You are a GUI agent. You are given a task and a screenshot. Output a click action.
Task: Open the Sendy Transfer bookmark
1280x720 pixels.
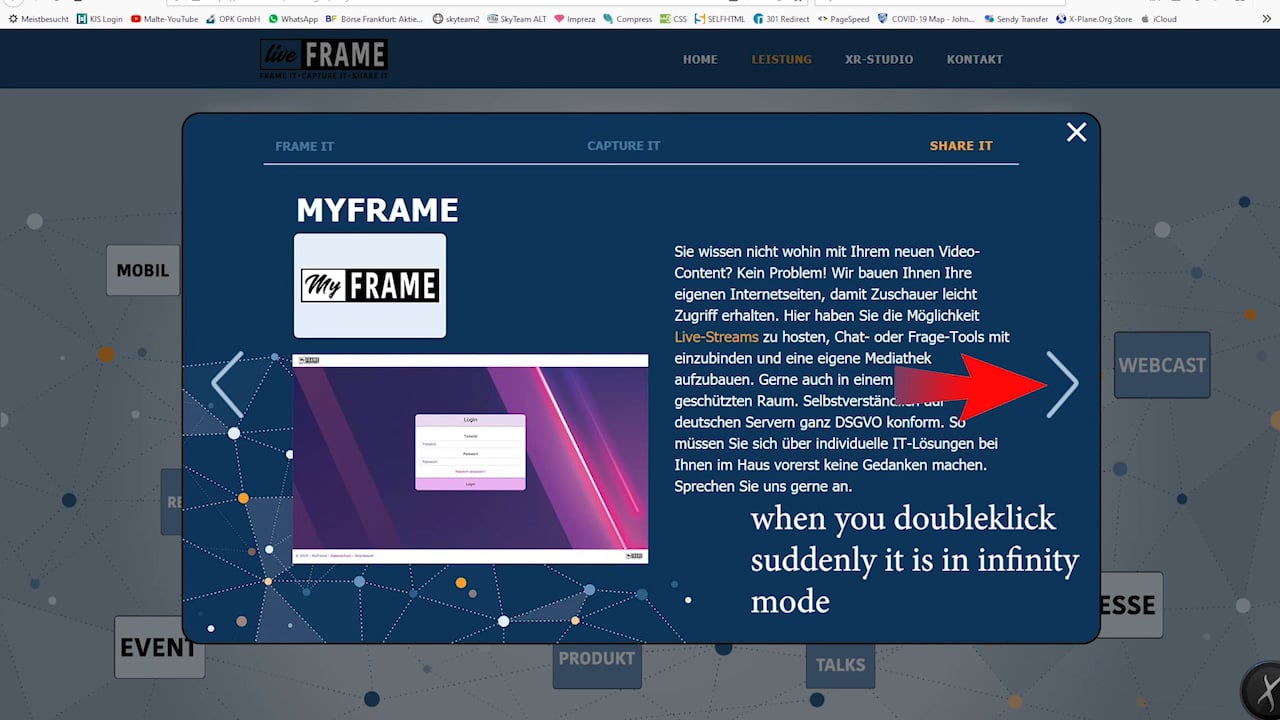pos(1016,19)
